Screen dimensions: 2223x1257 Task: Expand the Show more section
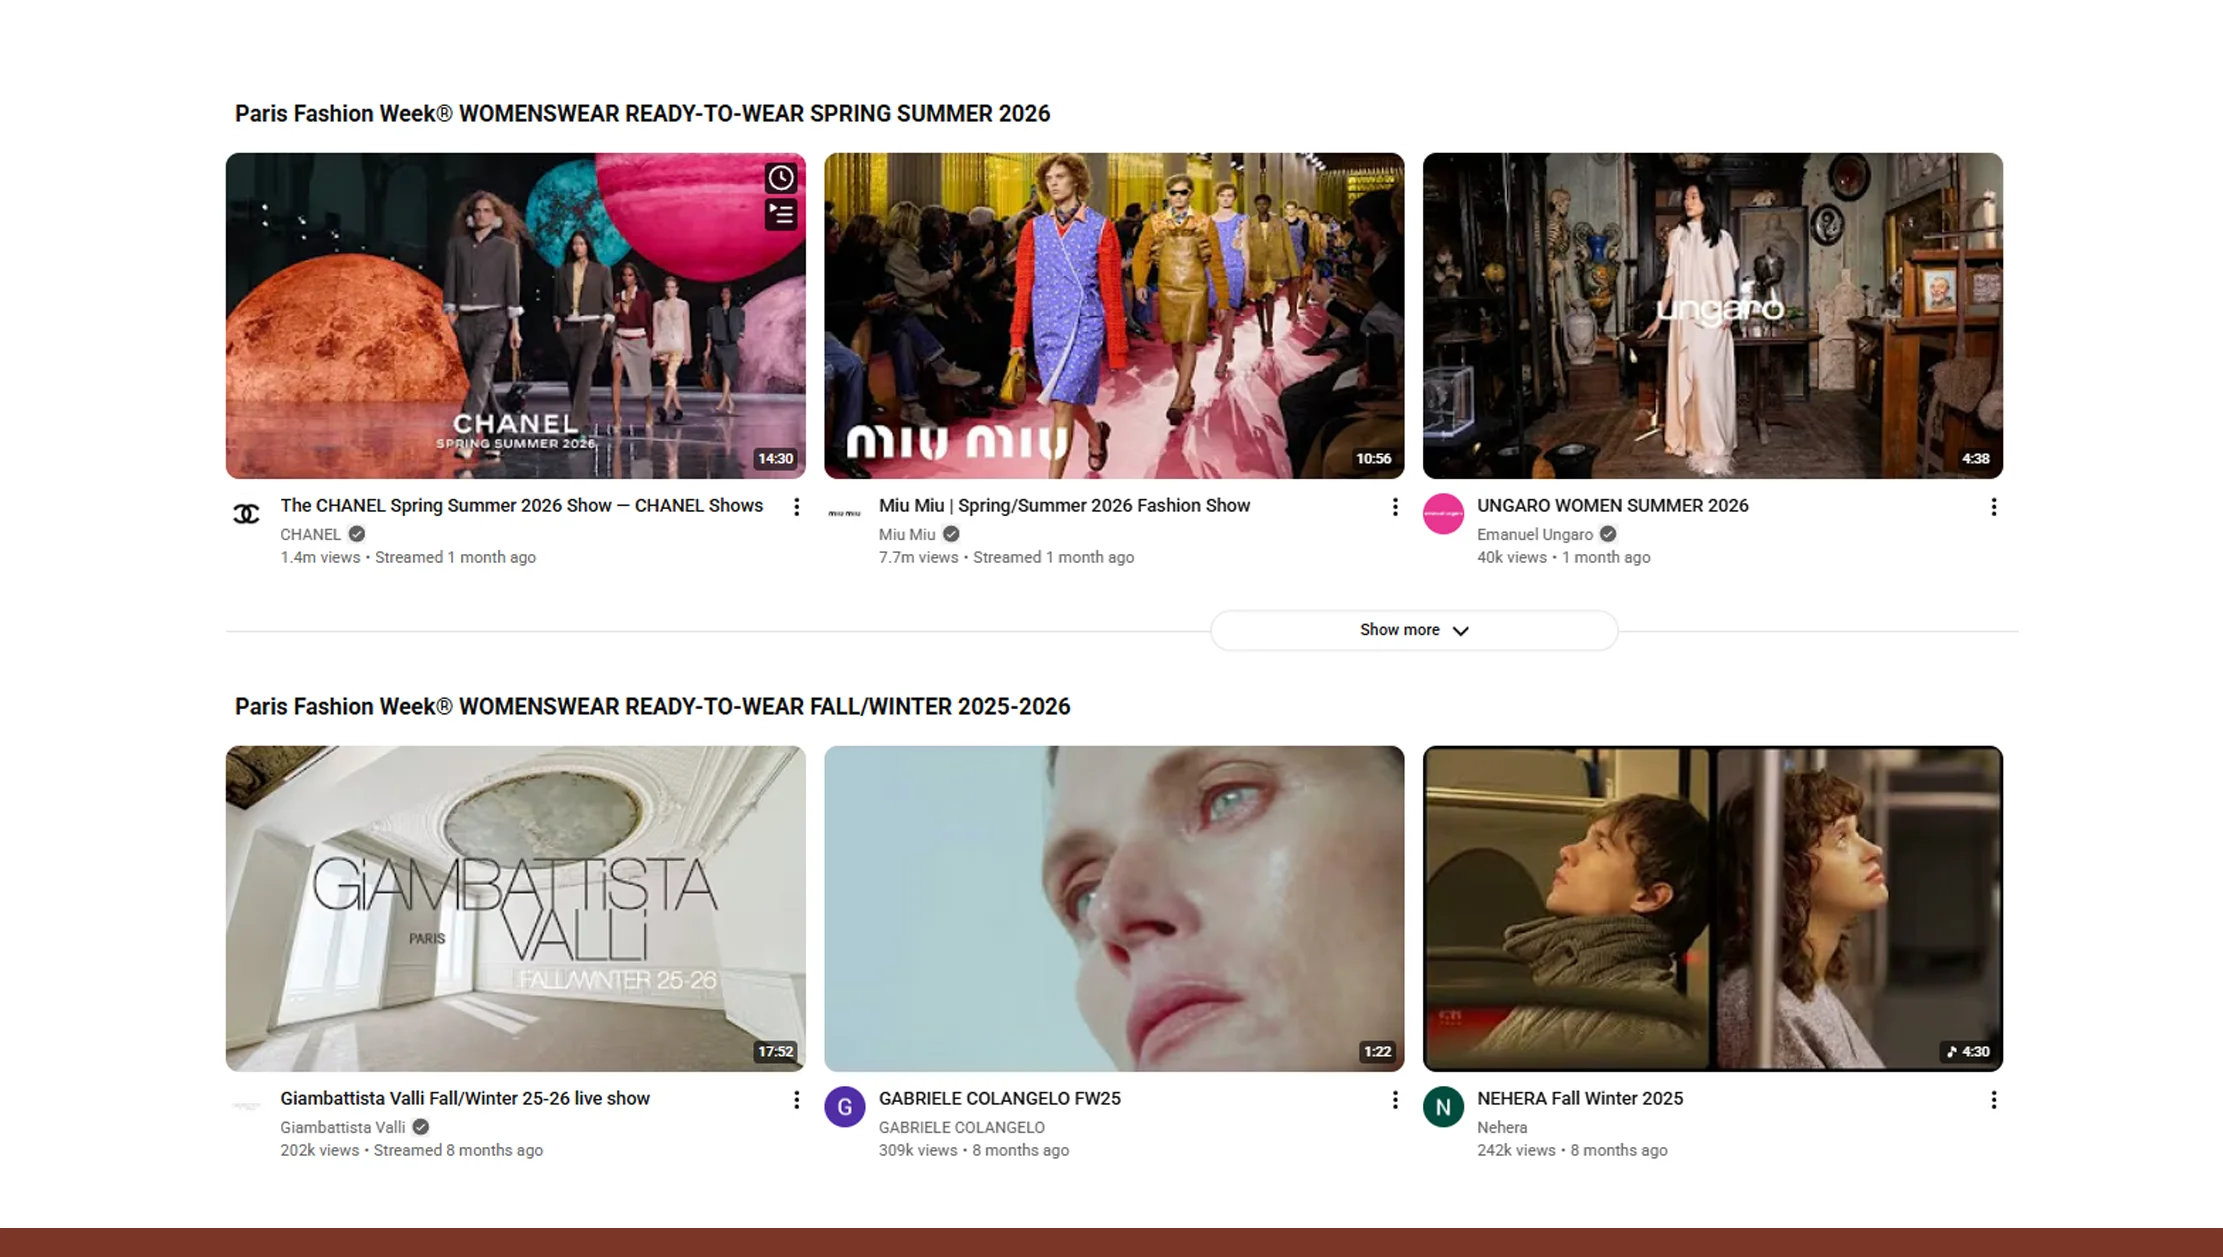click(1413, 630)
